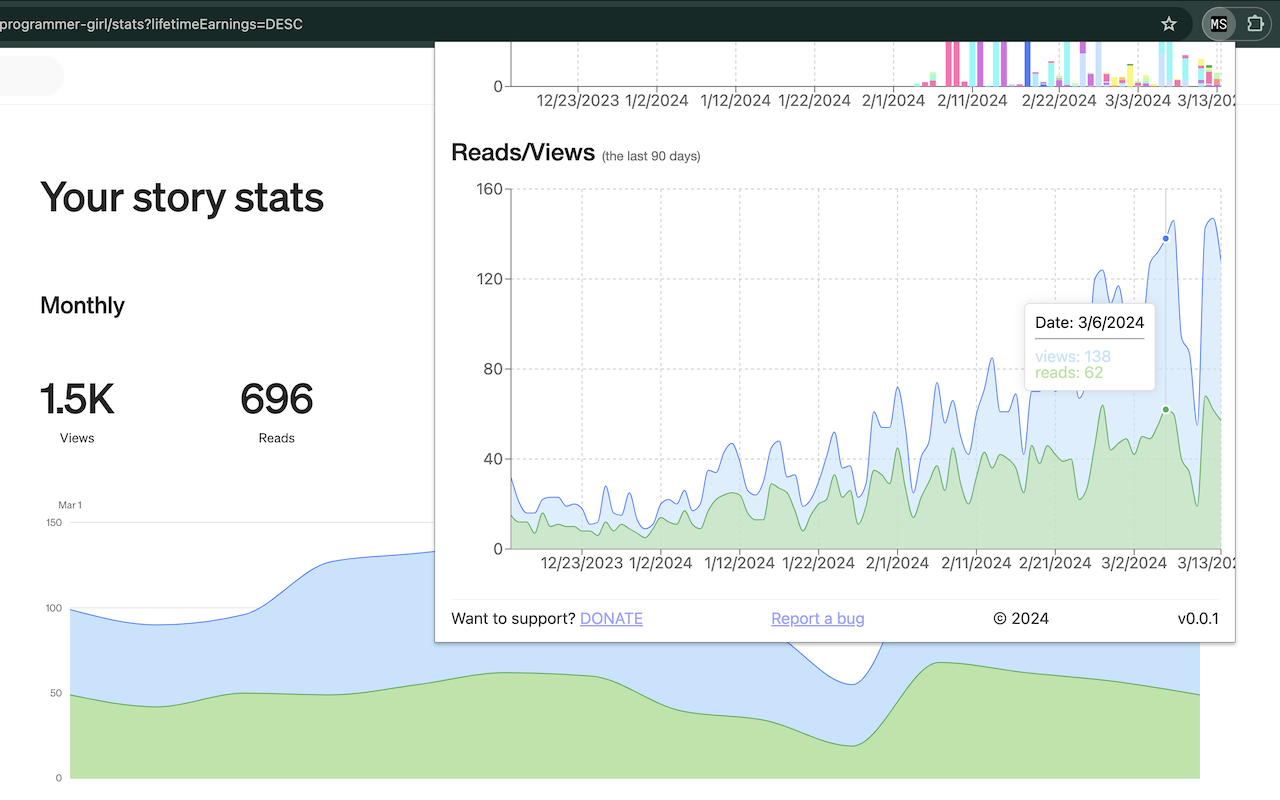Screen dimensions: 1280x800
Task: Hide the date tooltip for 3/6/2024
Action: point(1089,322)
